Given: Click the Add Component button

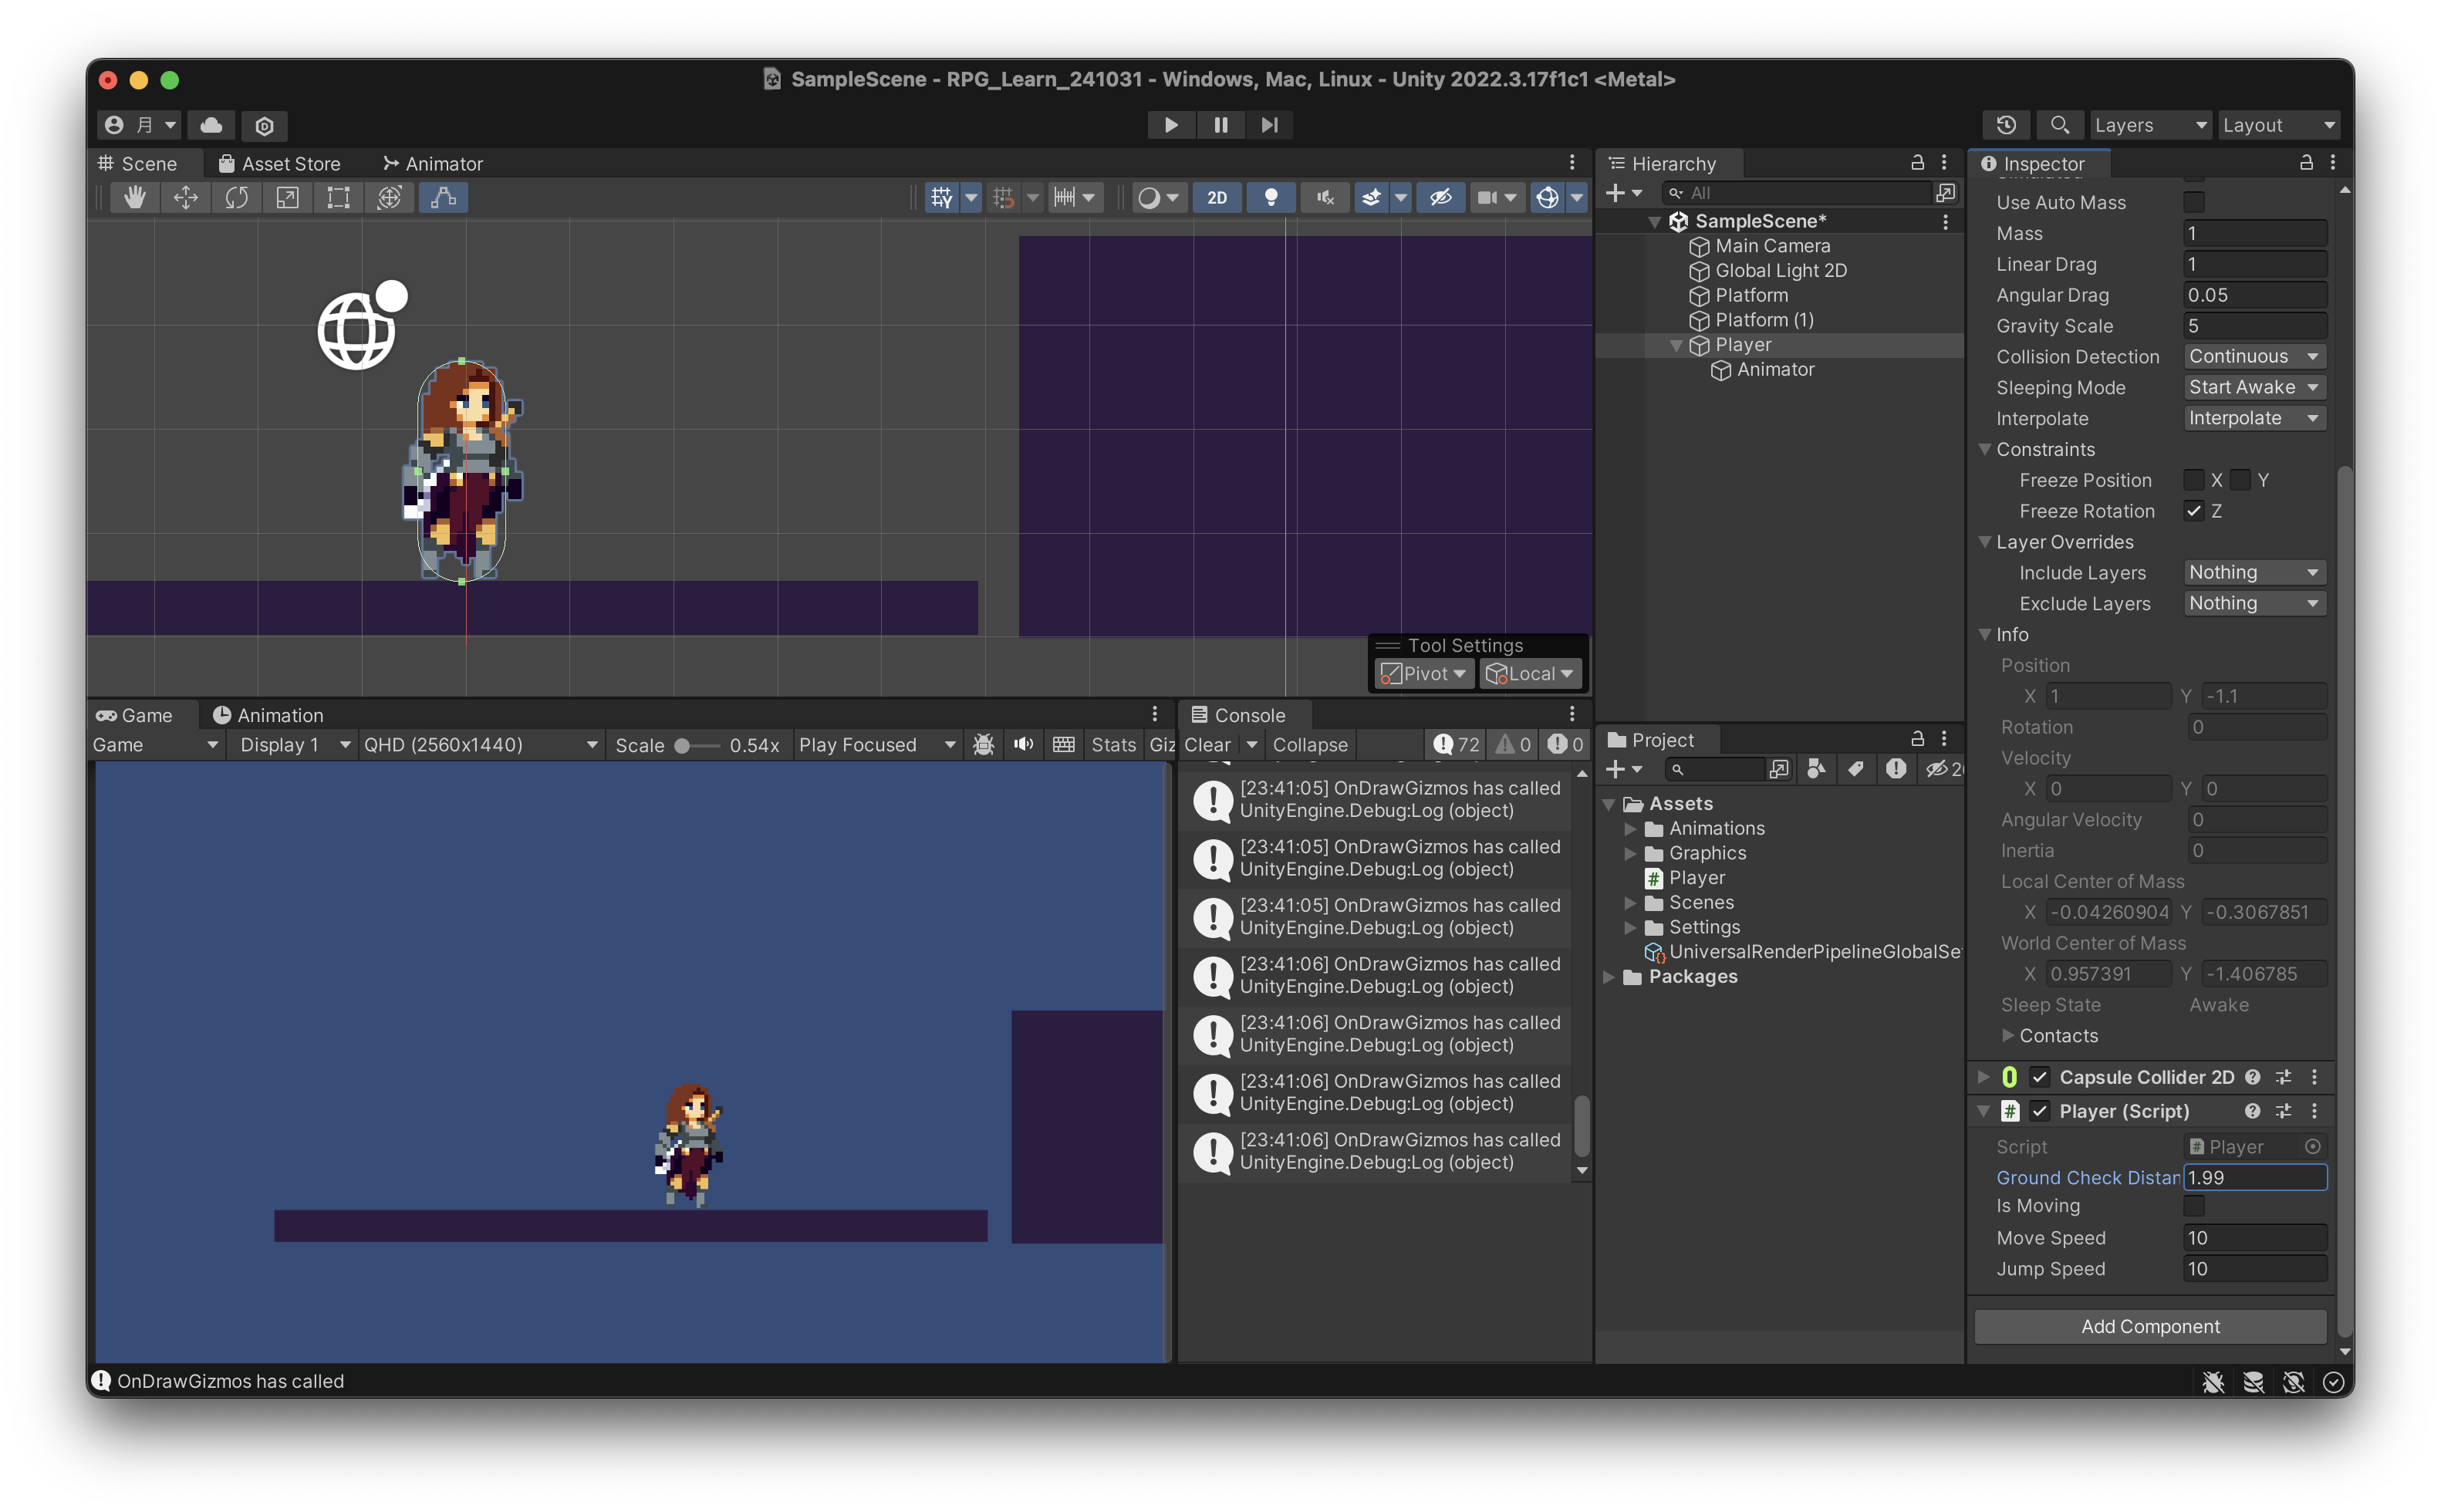Looking at the screenshot, I should point(2150,1326).
